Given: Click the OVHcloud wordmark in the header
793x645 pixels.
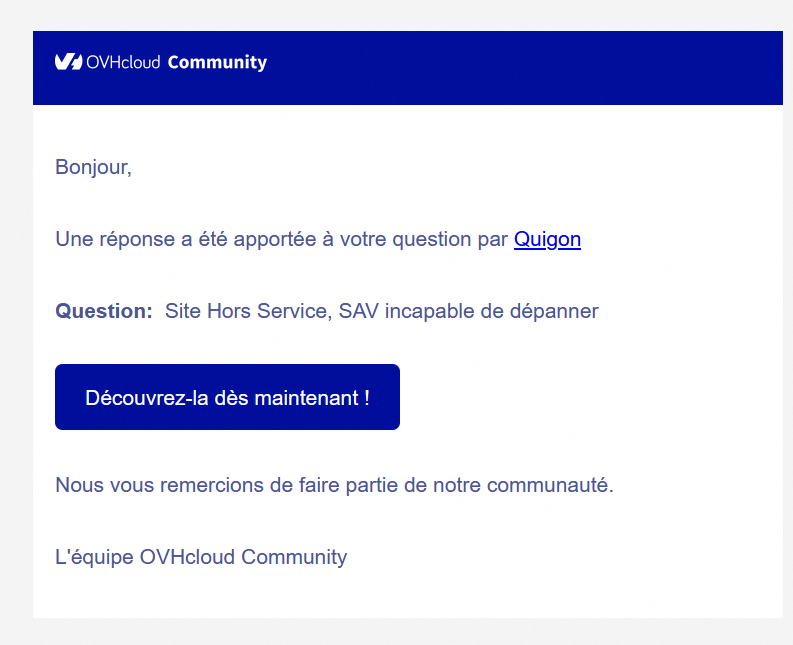Looking at the screenshot, I should click(123, 62).
